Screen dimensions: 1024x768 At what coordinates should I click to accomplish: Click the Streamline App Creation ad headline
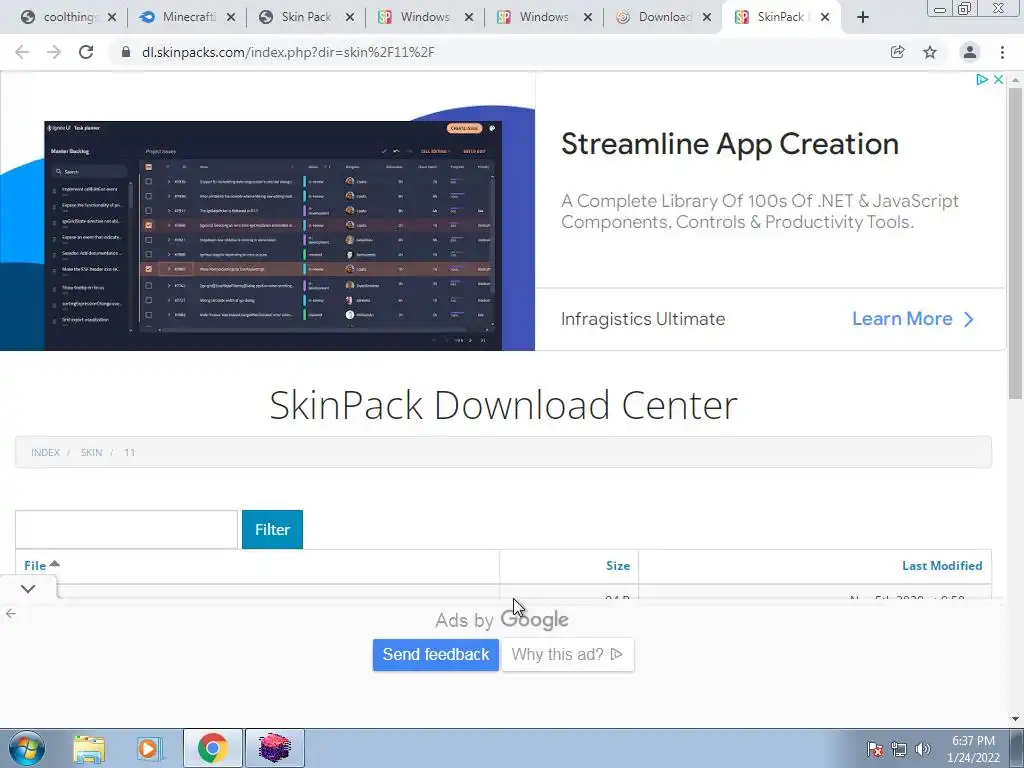[729, 144]
